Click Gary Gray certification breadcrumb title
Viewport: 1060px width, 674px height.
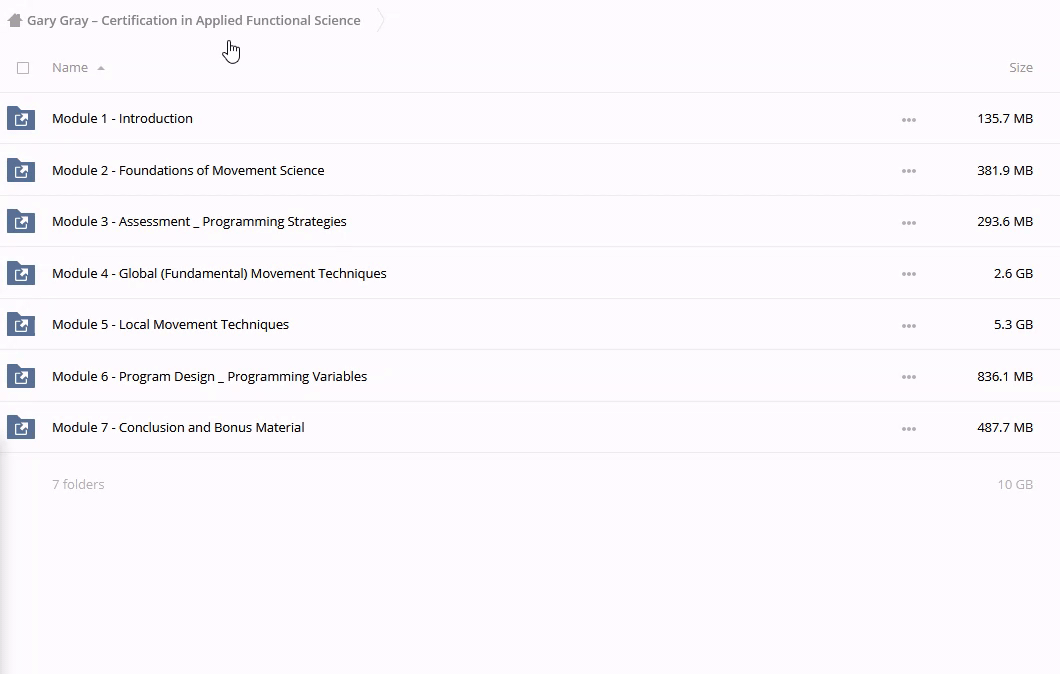pyautogui.click(x=194, y=20)
